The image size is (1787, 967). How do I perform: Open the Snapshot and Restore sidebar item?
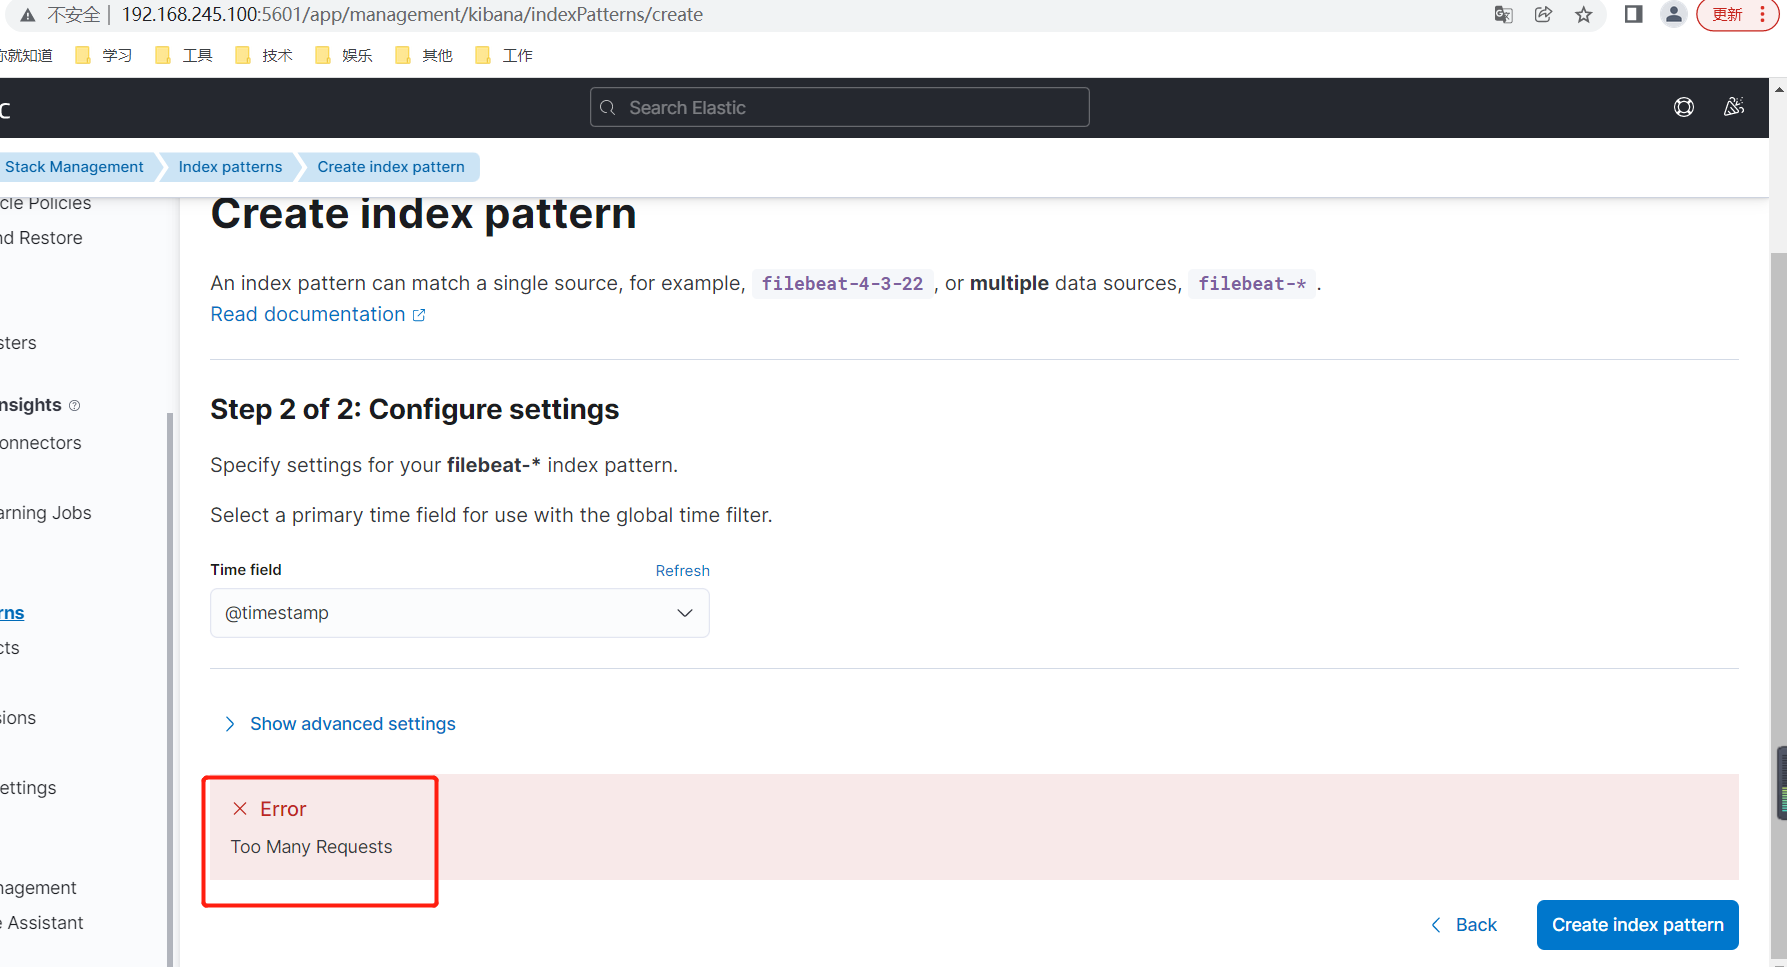tap(41, 238)
